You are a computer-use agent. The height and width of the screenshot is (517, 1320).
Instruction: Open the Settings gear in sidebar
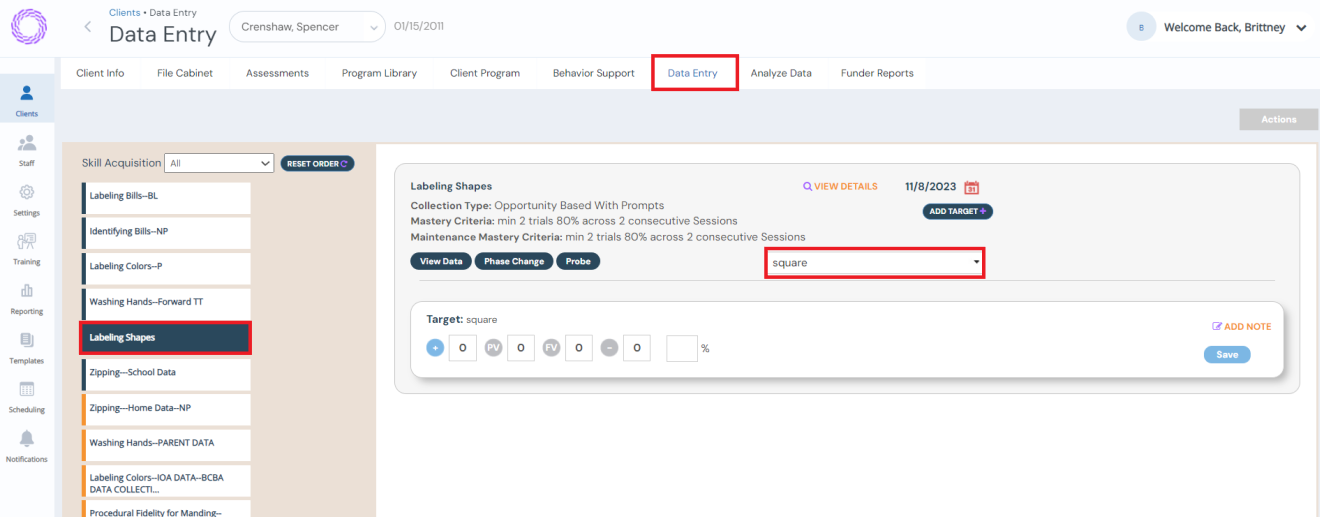27,193
